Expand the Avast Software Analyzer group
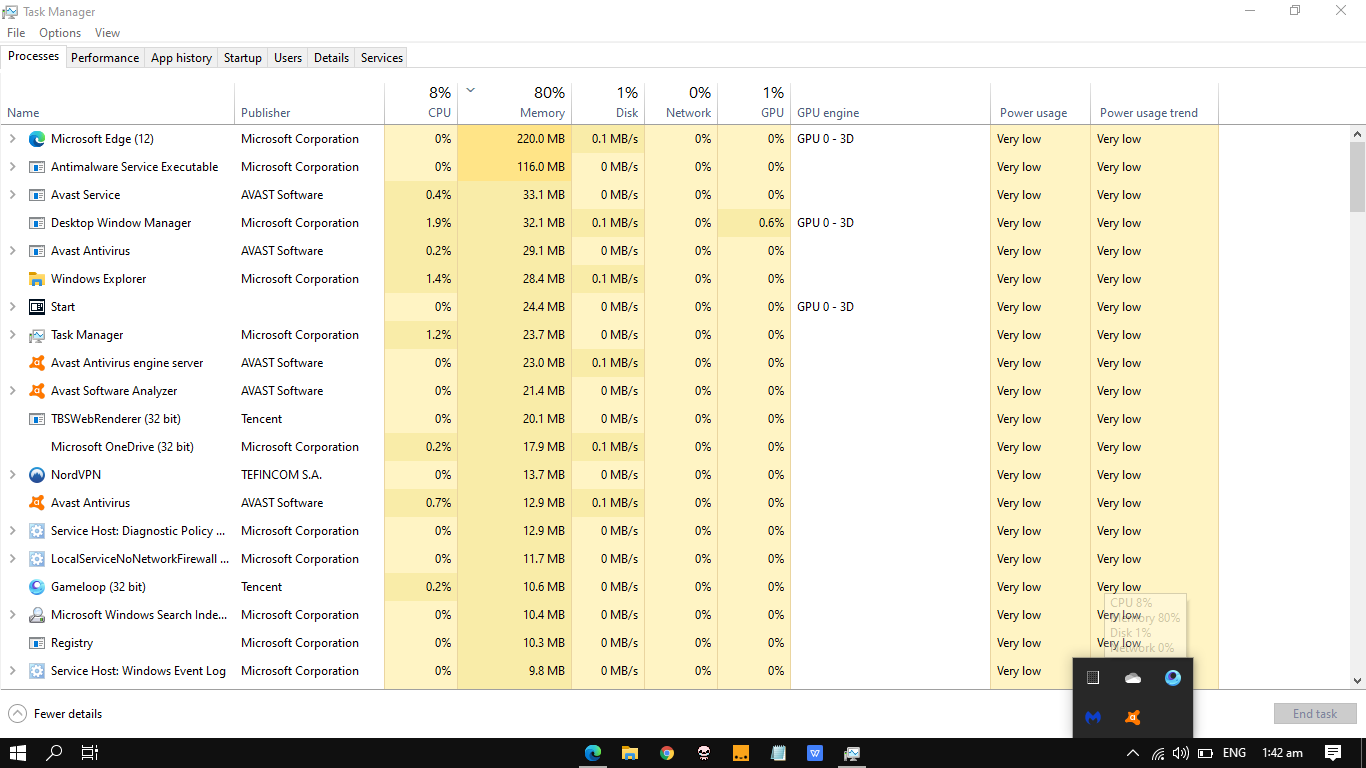This screenshot has height=768, width=1366. coord(13,391)
